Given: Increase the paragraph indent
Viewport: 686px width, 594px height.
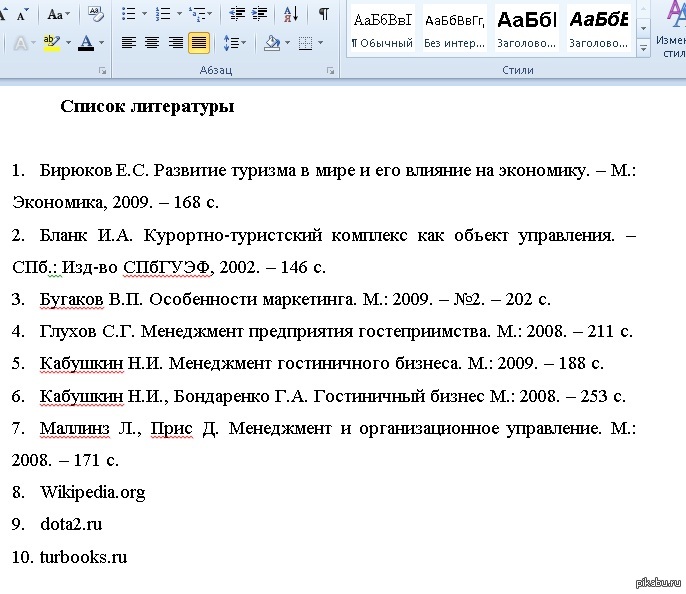Looking at the screenshot, I should pos(259,14).
